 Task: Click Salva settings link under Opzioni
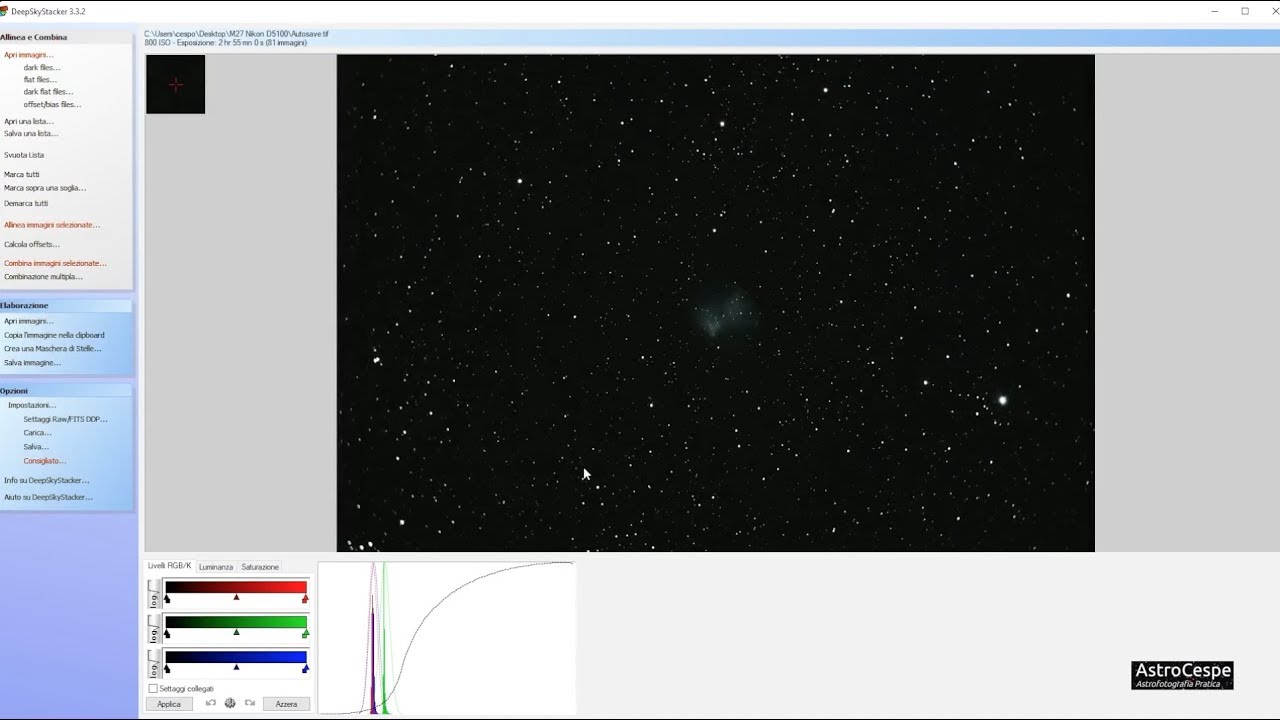point(36,446)
